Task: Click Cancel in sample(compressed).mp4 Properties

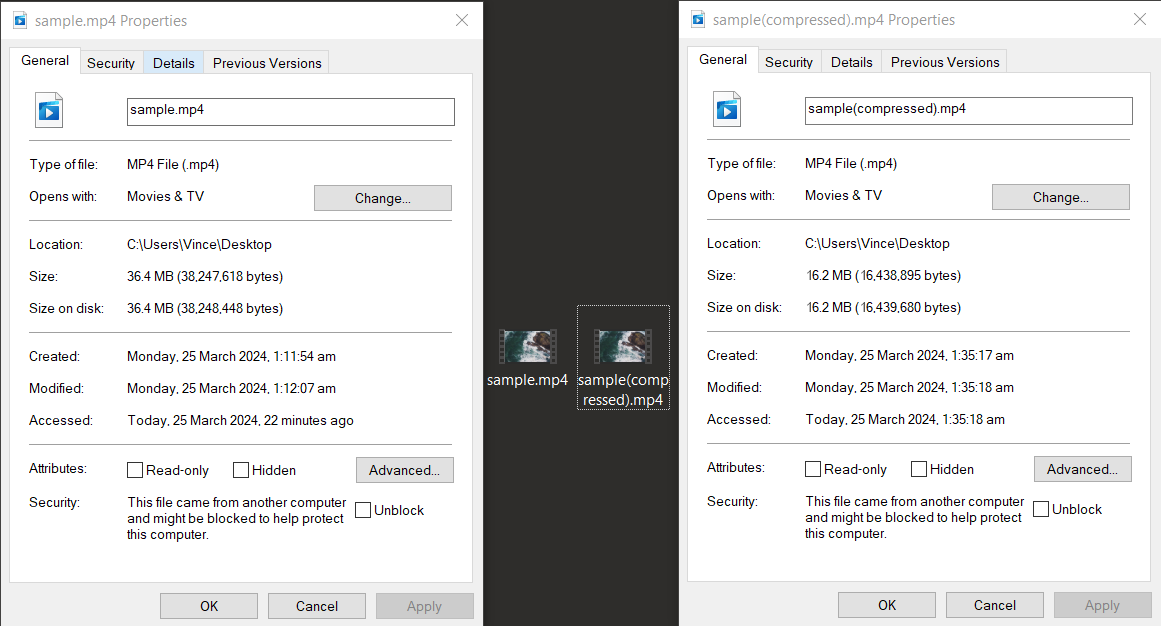Action: click(x=994, y=604)
